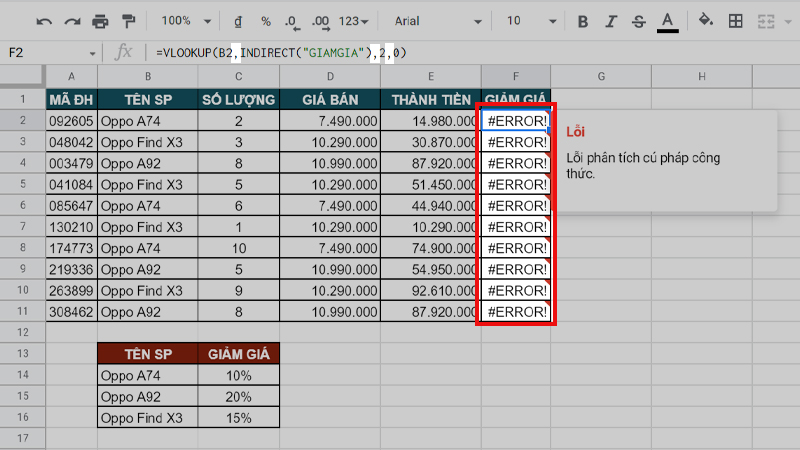Click the Print icon
Image resolution: width=800 pixels, height=450 pixels.
(101, 21)
